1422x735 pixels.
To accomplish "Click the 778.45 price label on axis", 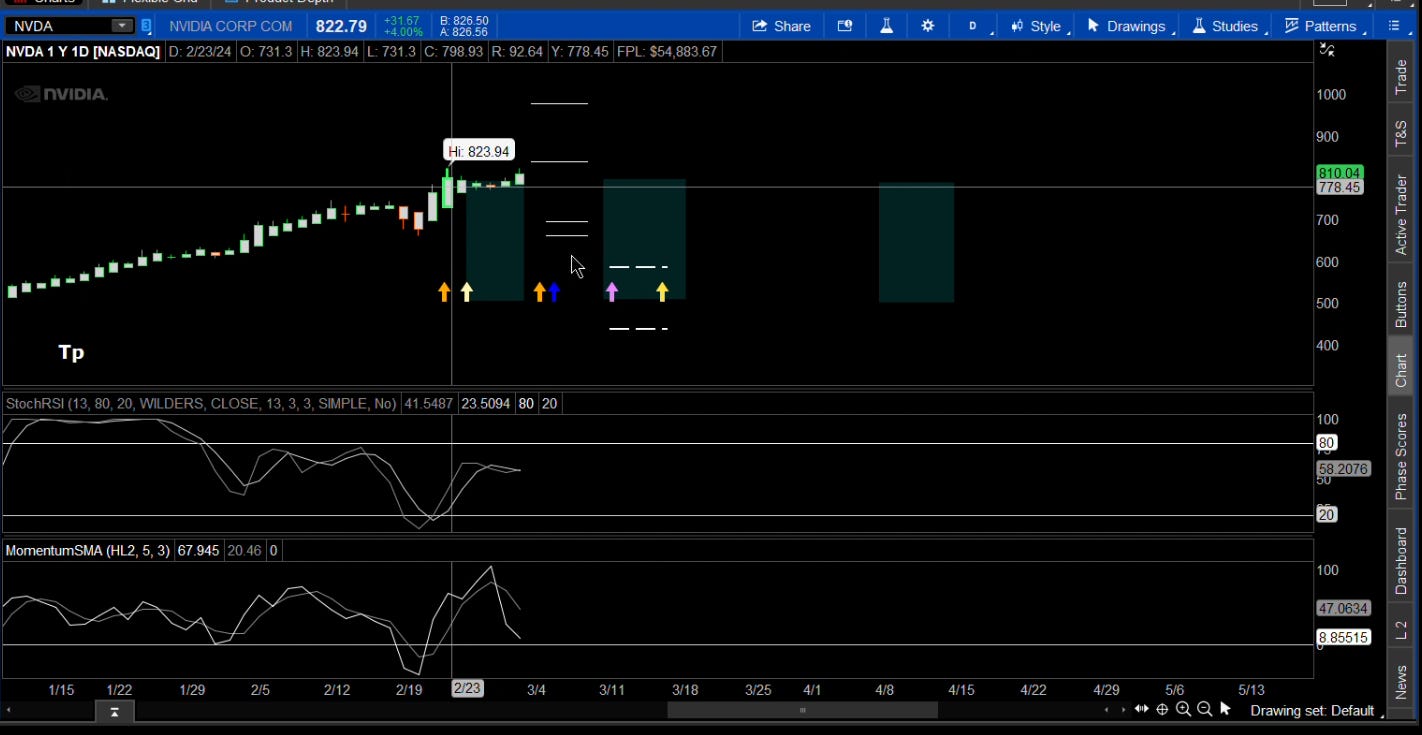I will click(1340, 187).
